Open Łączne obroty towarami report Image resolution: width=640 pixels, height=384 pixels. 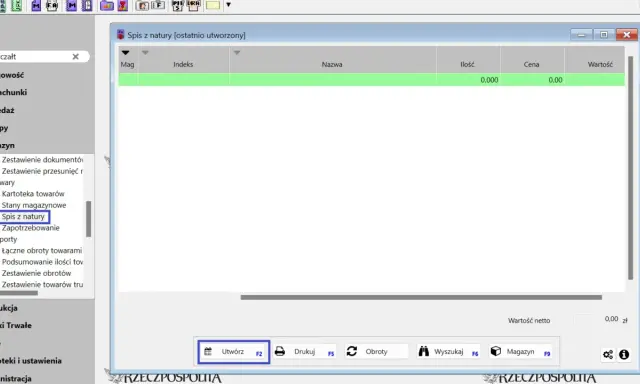coord(42,251)
